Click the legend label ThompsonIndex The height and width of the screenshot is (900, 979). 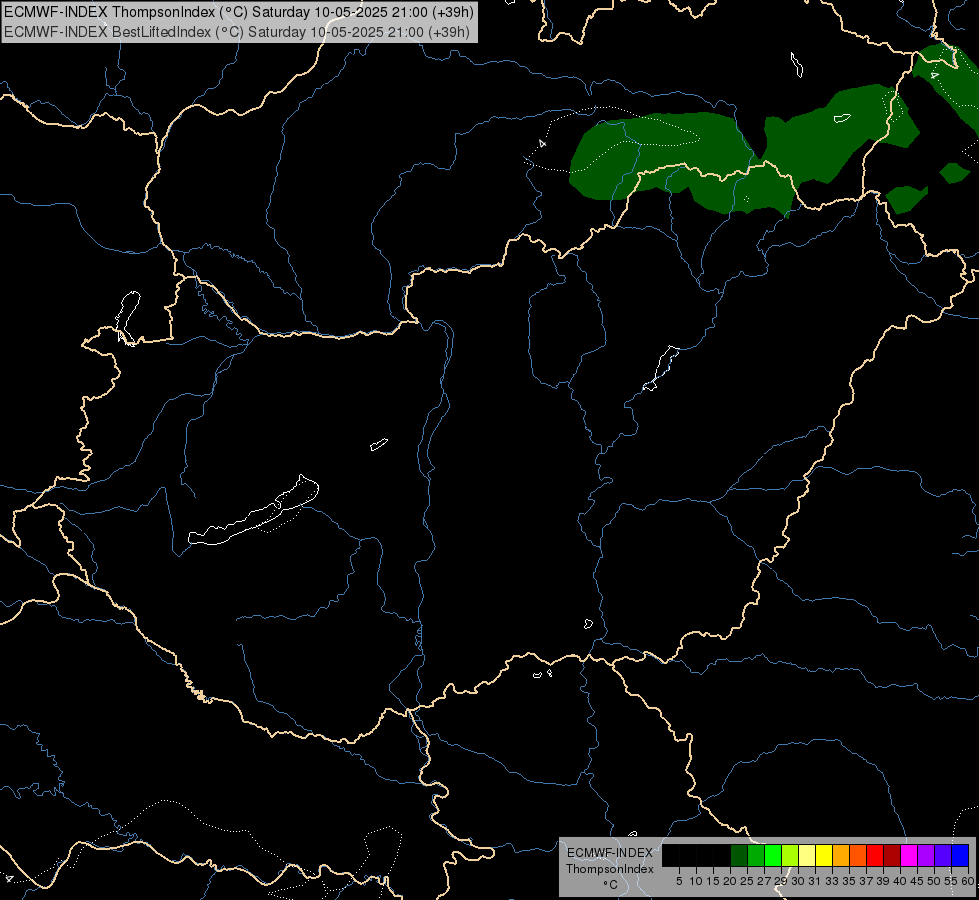[x=610, y=869]
